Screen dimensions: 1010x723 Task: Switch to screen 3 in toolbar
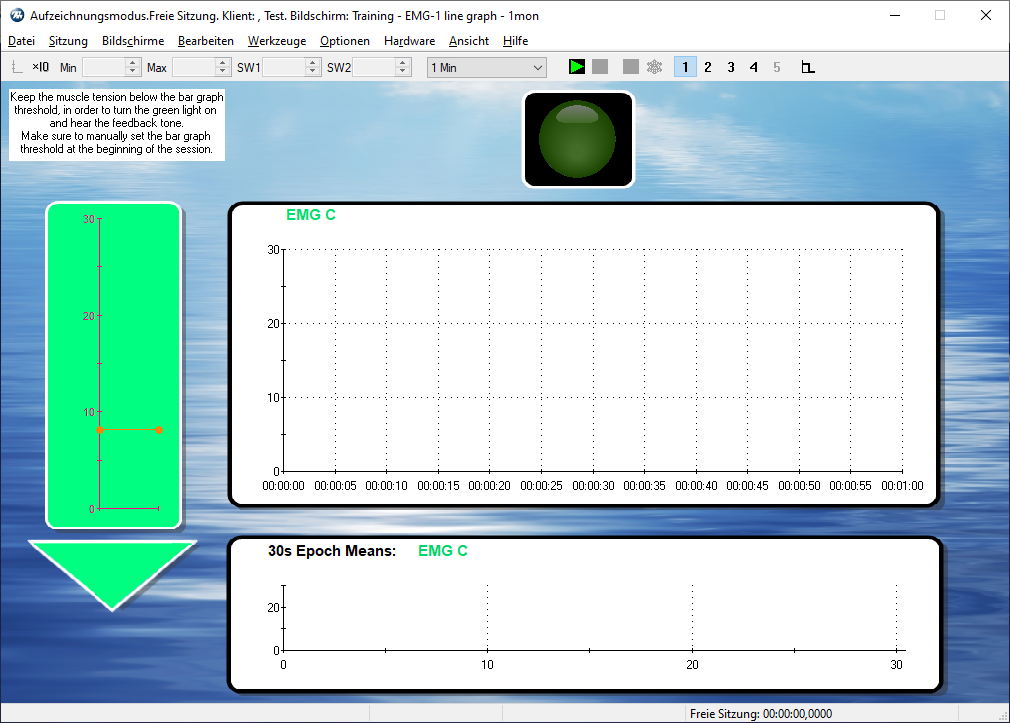pyautogui.click(x=731, y=67)
